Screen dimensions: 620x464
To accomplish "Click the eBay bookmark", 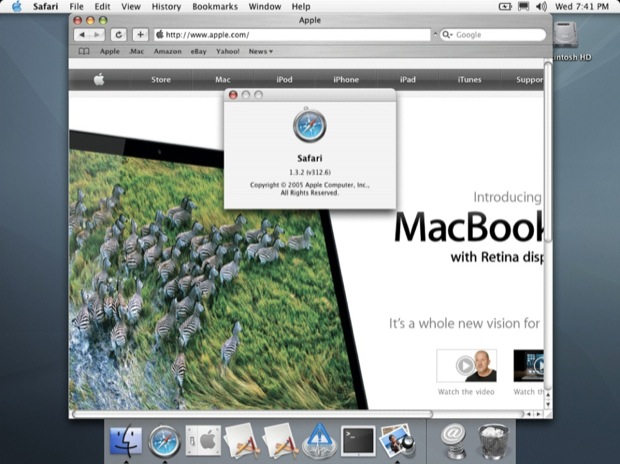I will pos(198,51).
